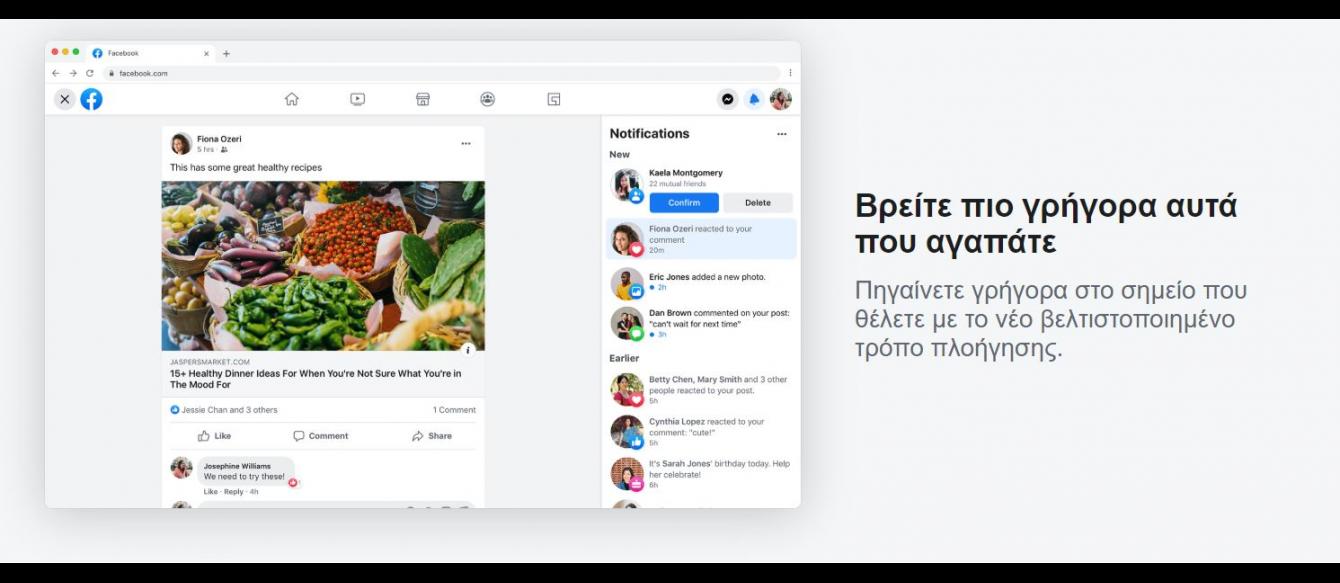Open the Gaming icon in top navigation
The height and width of the screenshot is (583, 1340).
point(553,99)
